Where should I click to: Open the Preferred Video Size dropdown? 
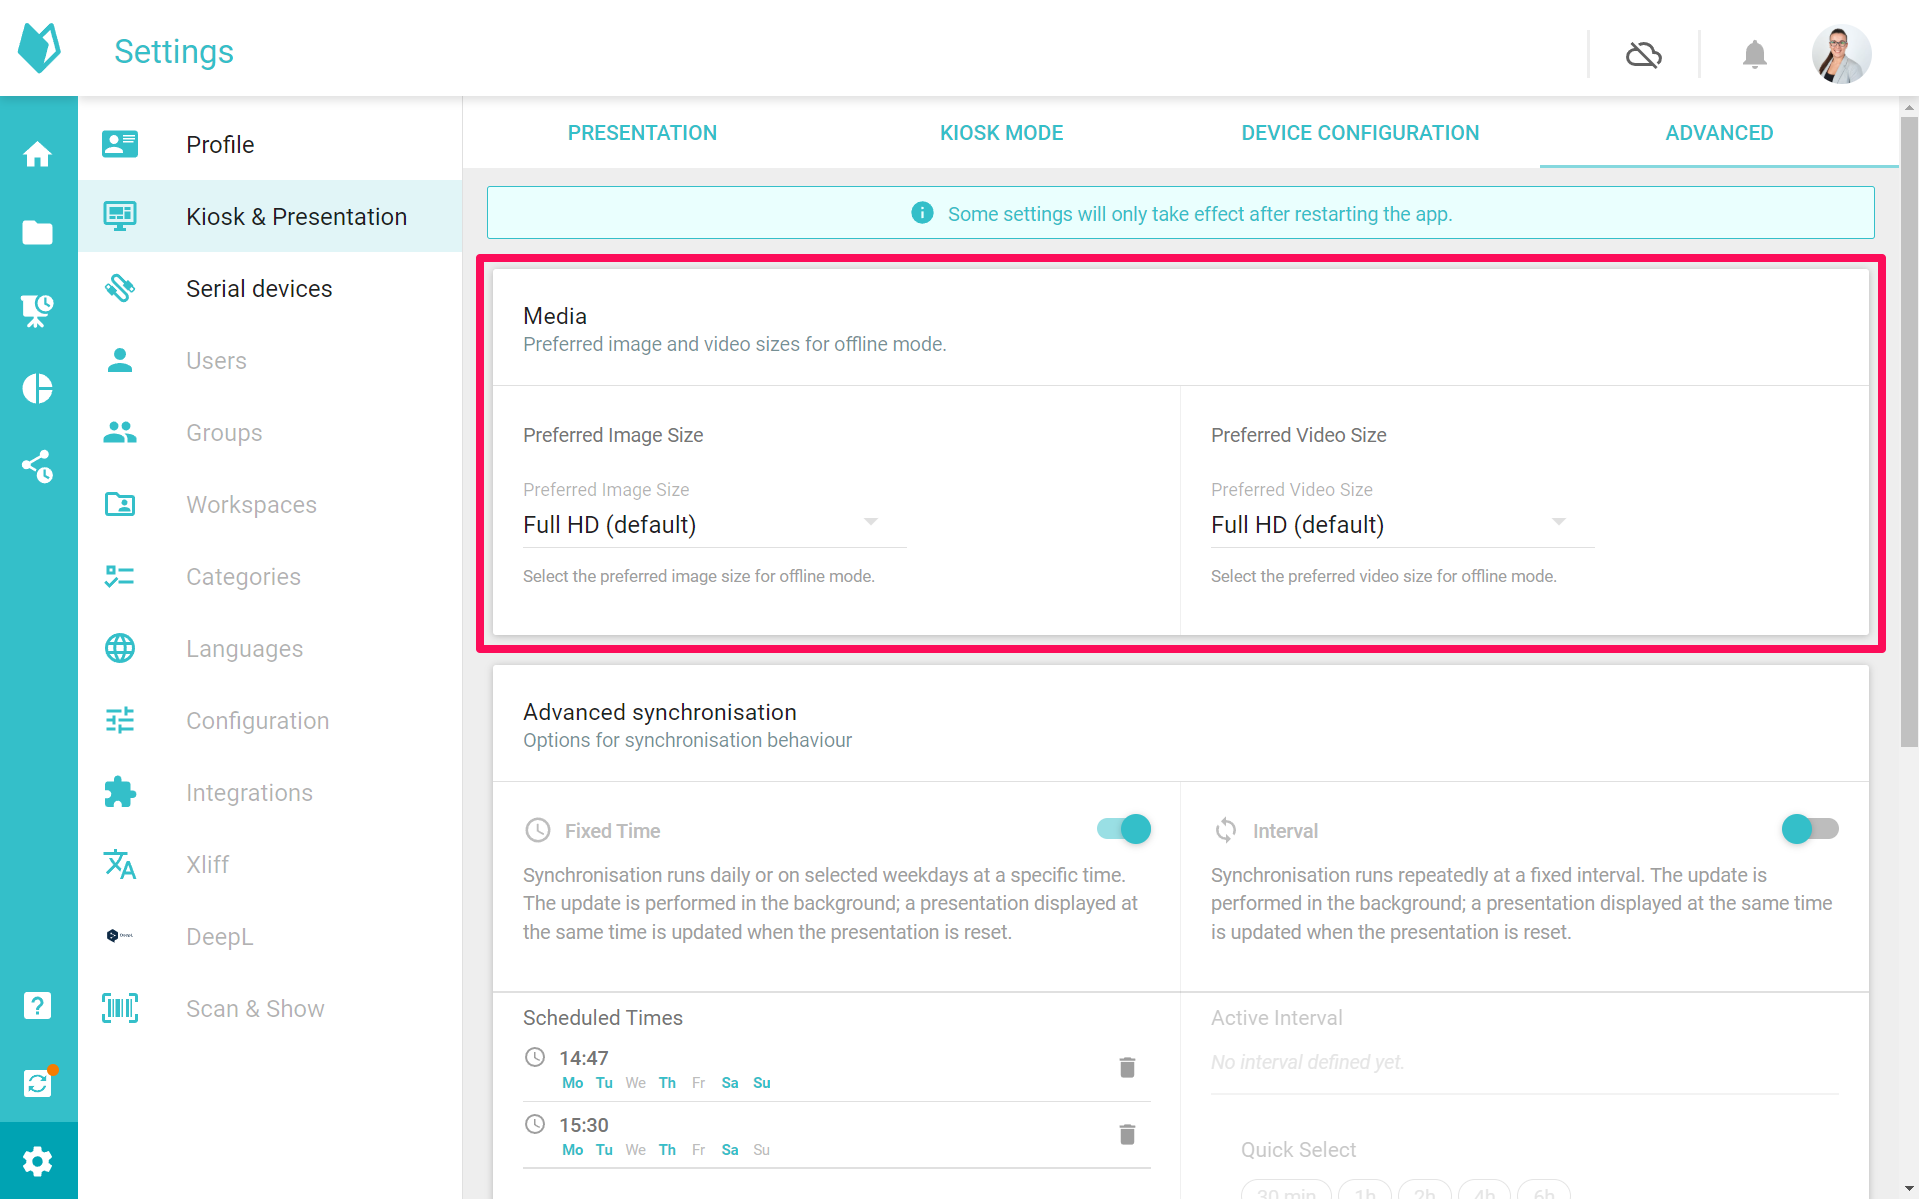[1402, 524]
